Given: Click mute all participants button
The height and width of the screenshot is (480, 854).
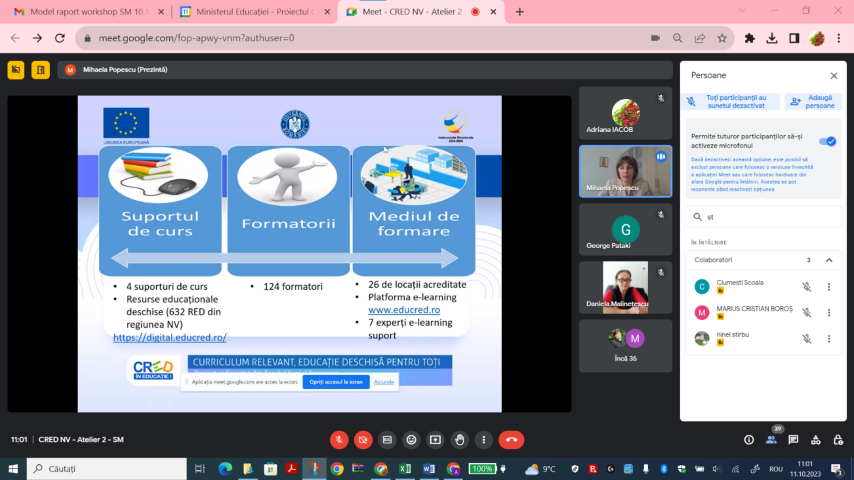Looking at the screenshot, I should coord(730,101).
